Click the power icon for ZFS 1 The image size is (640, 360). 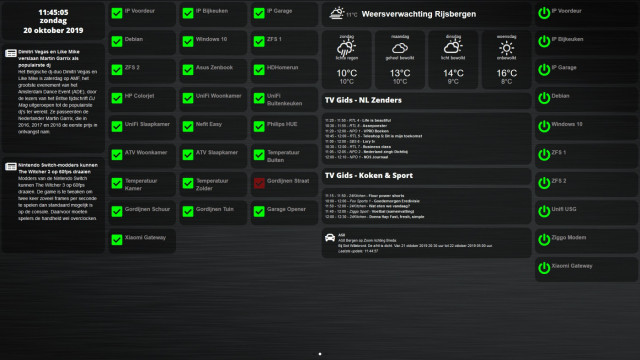point(544,155)
